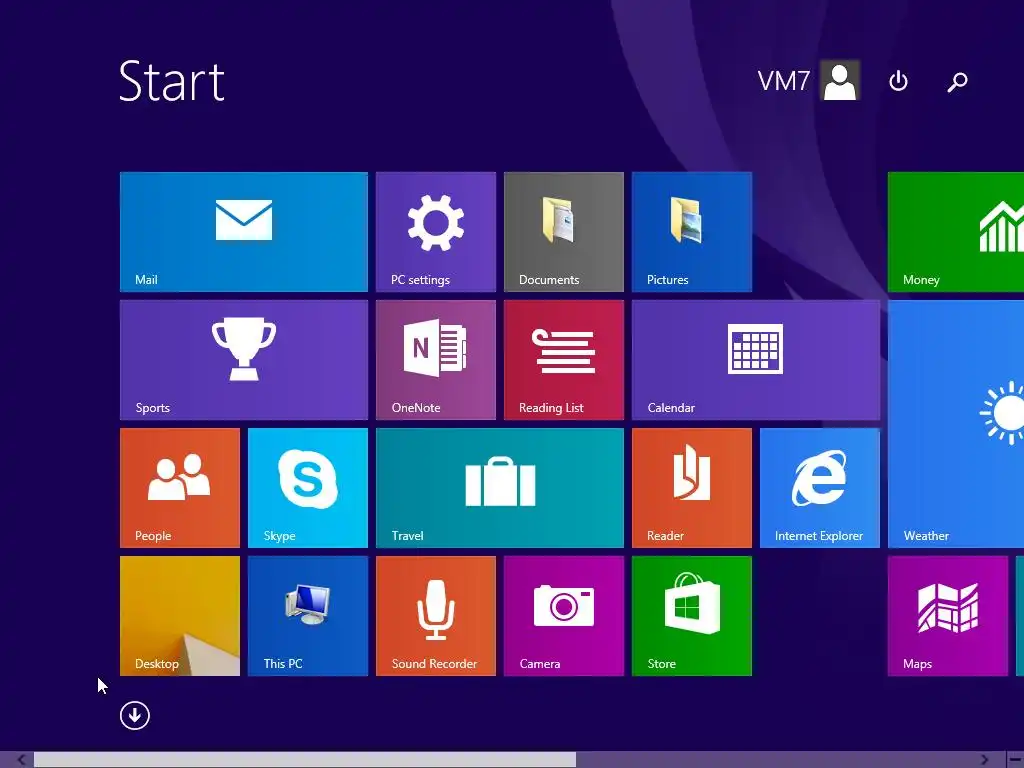Launch the Money app tile

click(956, 232)
